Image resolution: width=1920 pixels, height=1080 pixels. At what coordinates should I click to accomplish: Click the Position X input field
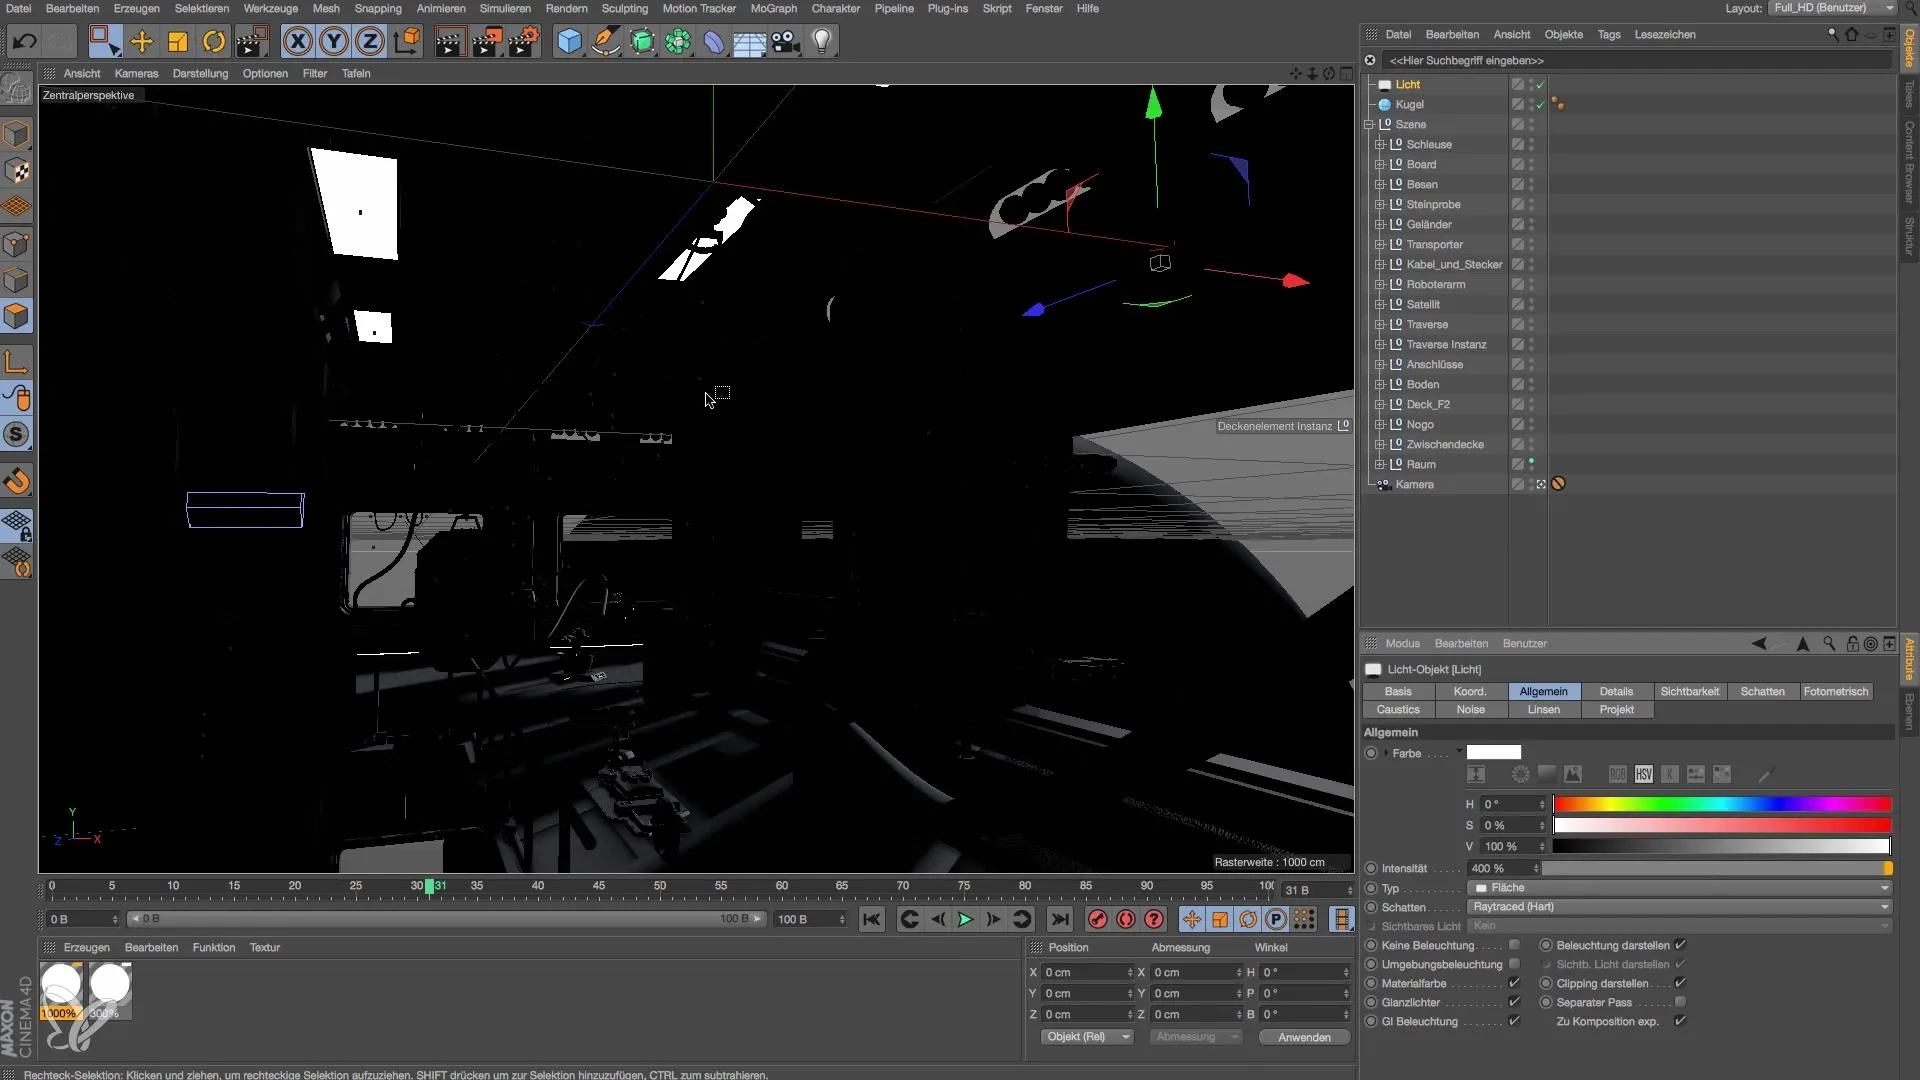[x=1086, y=972]
